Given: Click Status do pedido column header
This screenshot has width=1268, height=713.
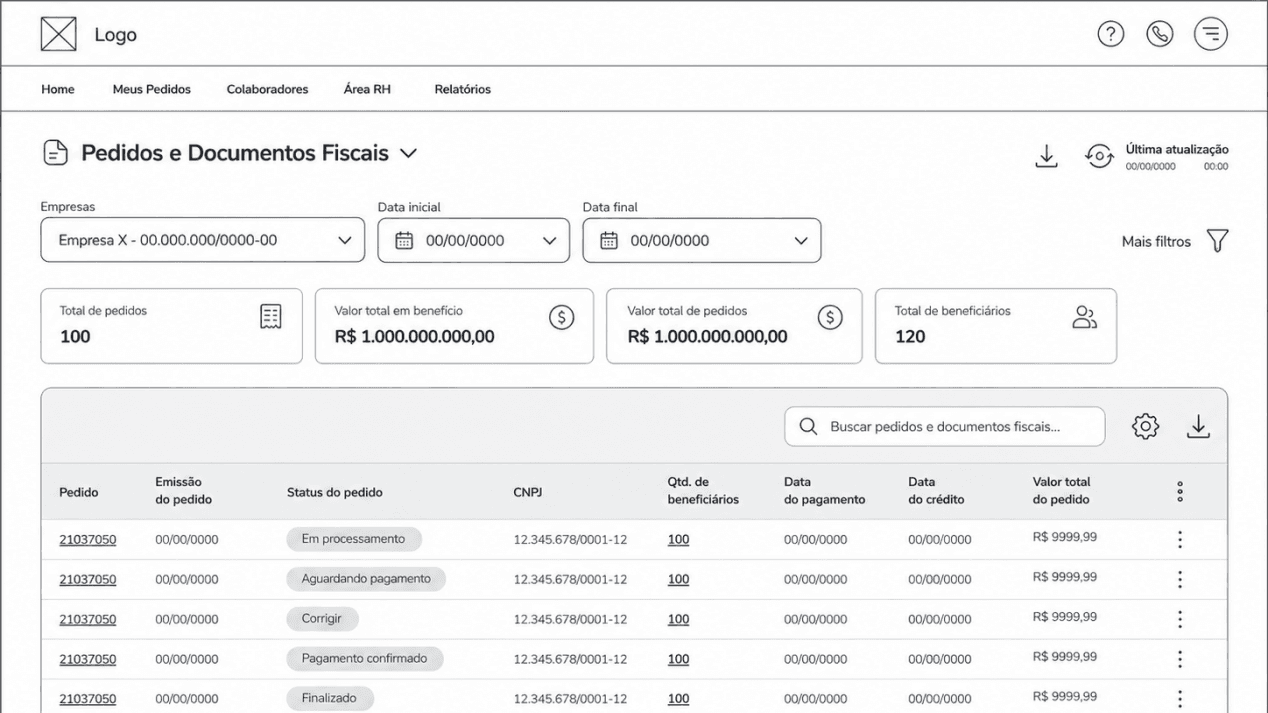Looking at the screenshot, I should tap(335, 492).
